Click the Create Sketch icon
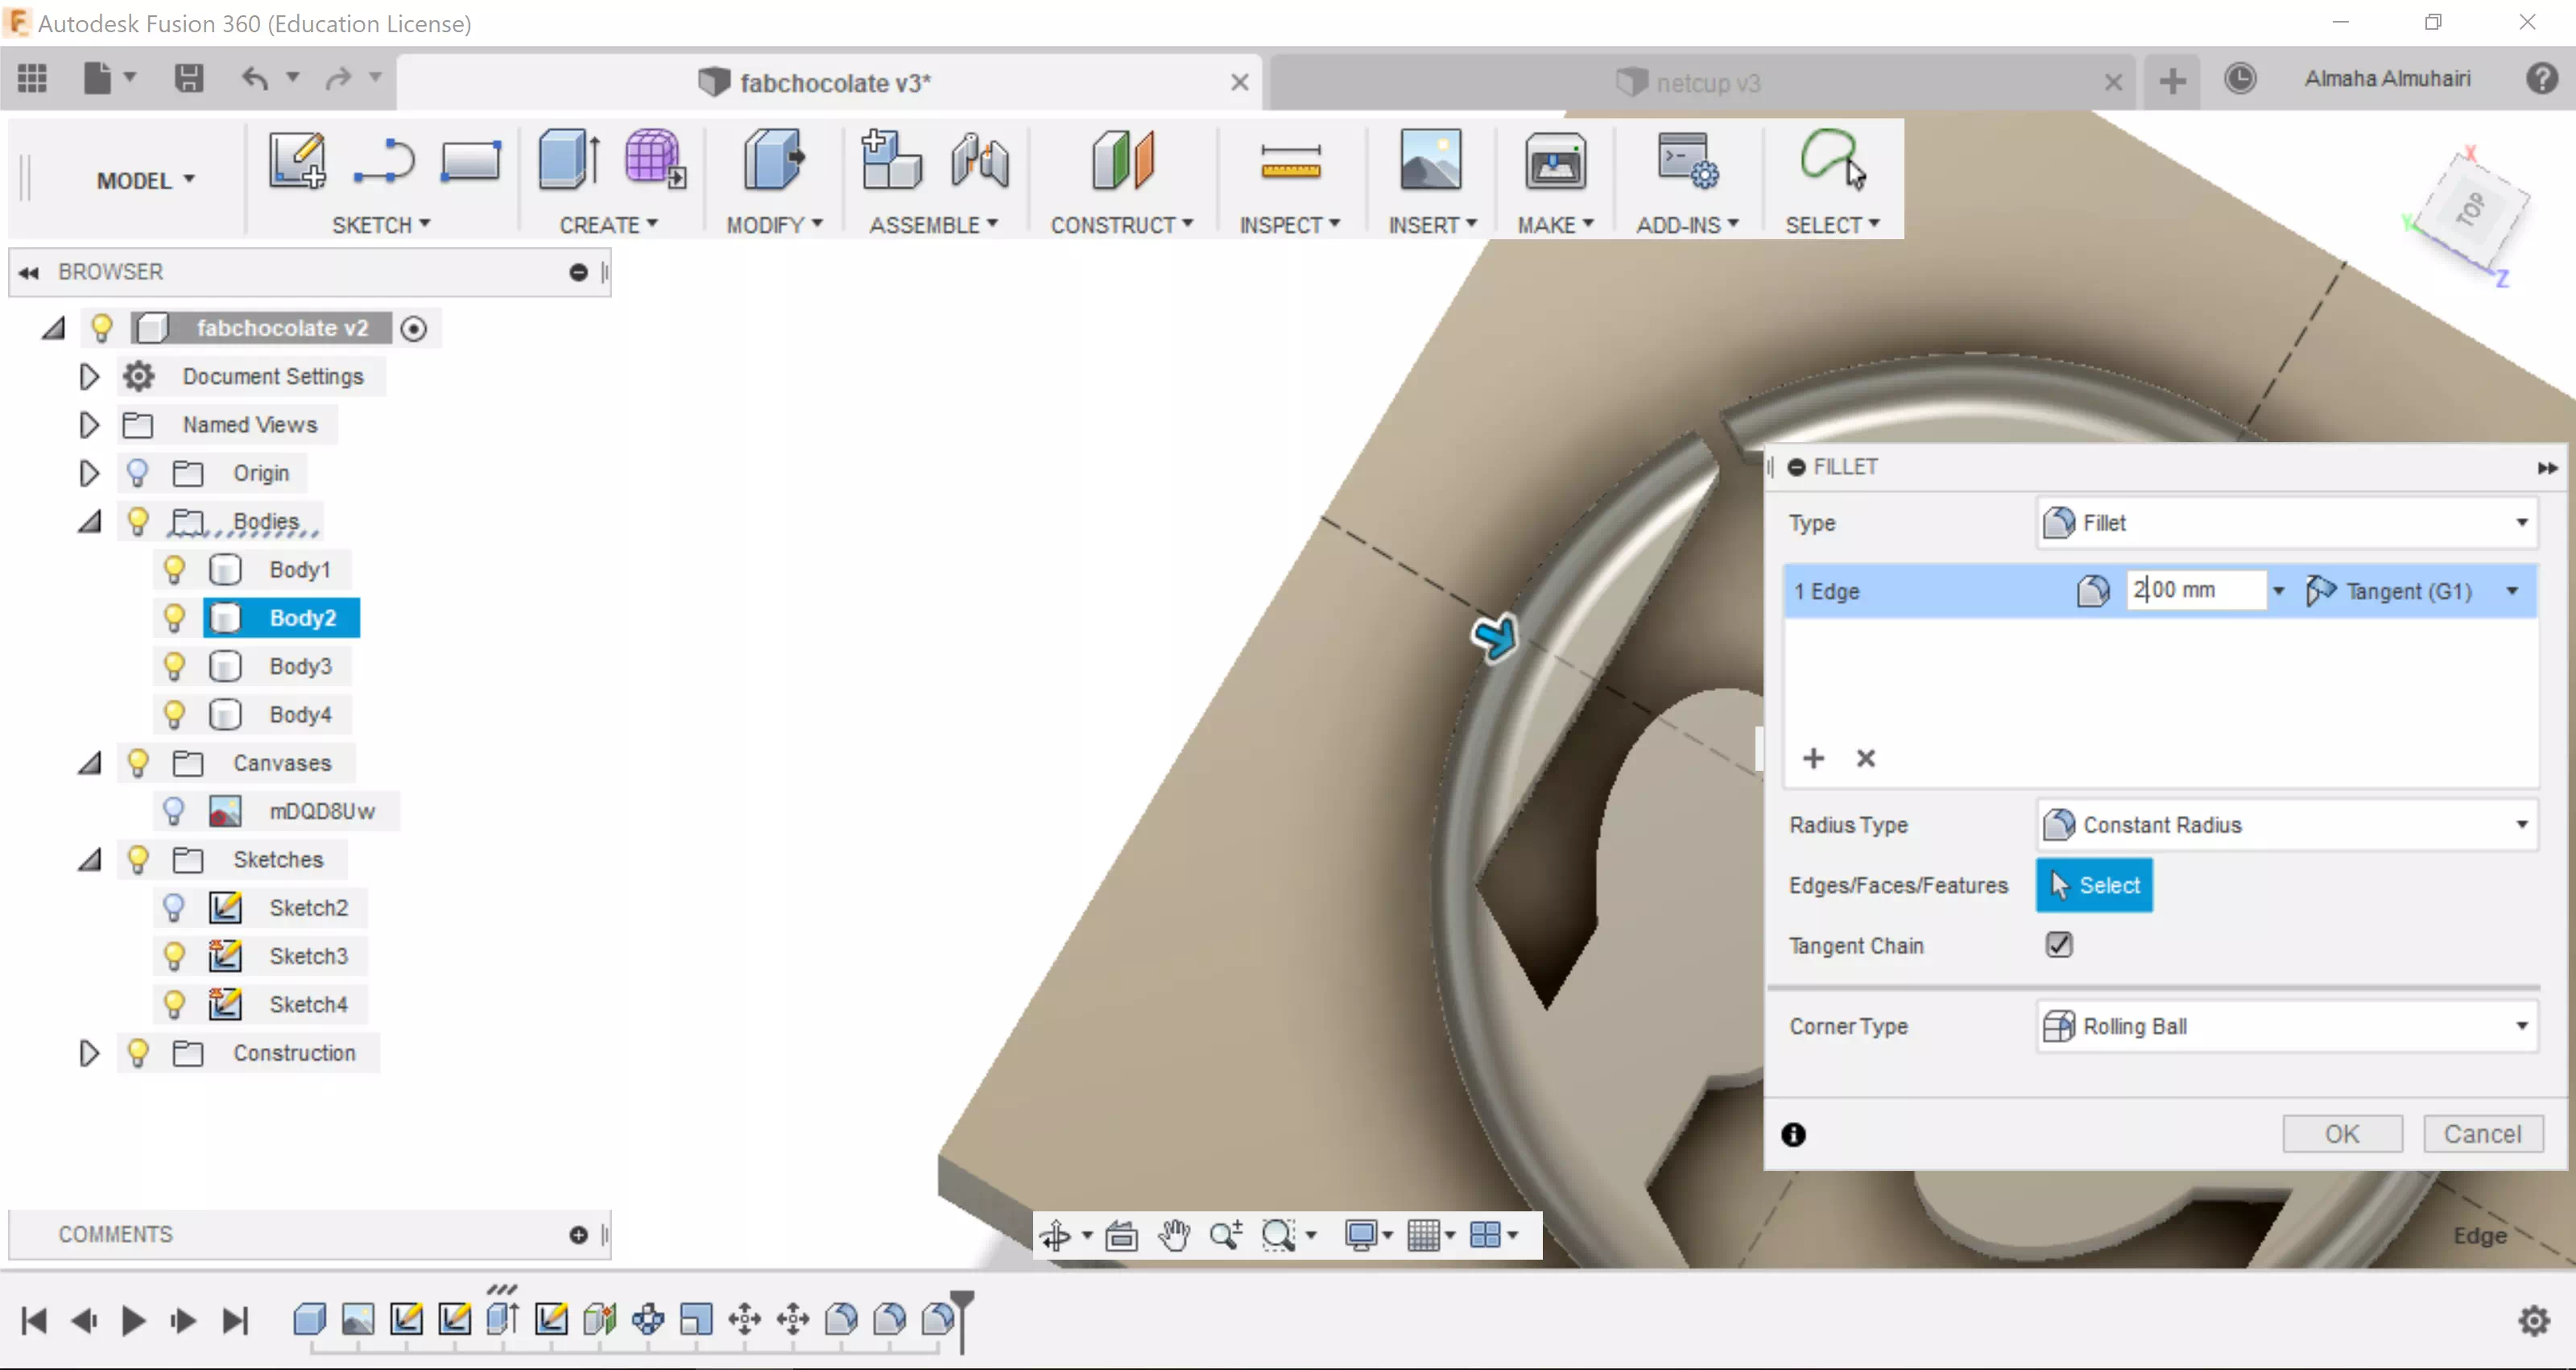This screenshot has height=1370, width=2576. [297, 161]
